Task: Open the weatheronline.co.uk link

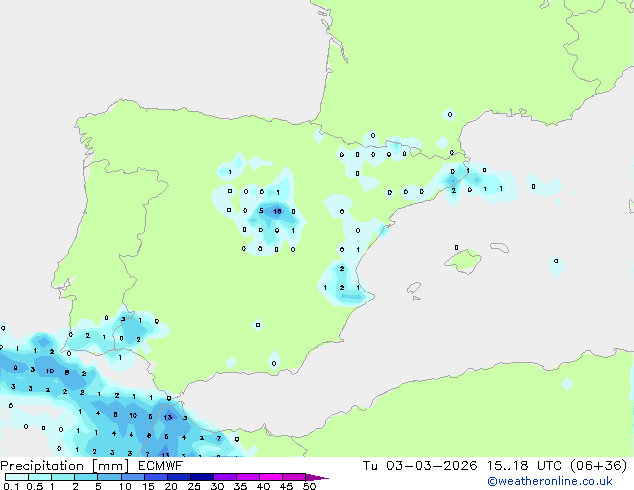Action: [550, 481]
